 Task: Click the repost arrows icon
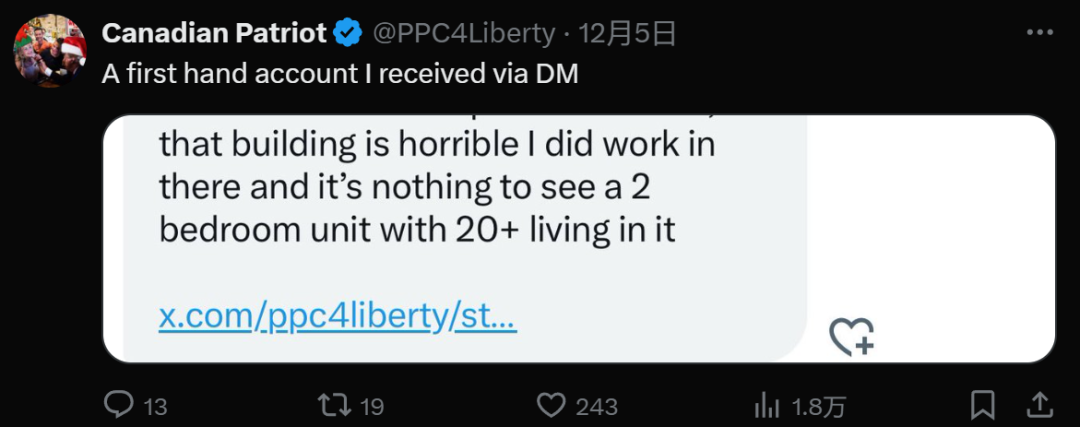pyautogui.click(x=333, y=405)
